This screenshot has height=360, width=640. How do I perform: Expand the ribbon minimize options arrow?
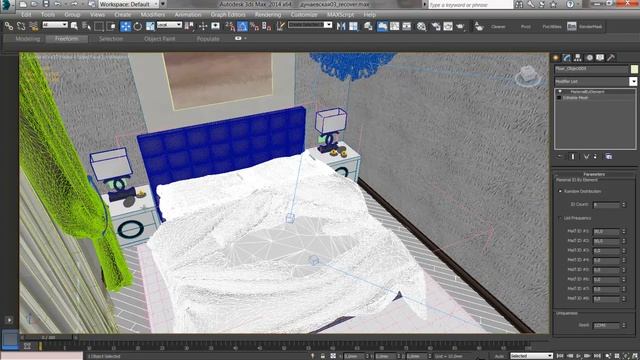click(x=245, y=38)
